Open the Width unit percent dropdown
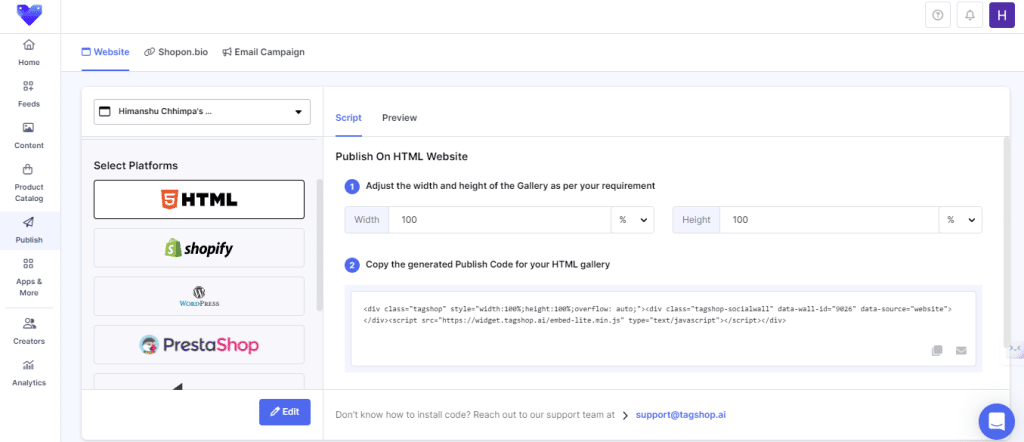1024x442 pixels. pyautogui.click(x=632, y=220)
